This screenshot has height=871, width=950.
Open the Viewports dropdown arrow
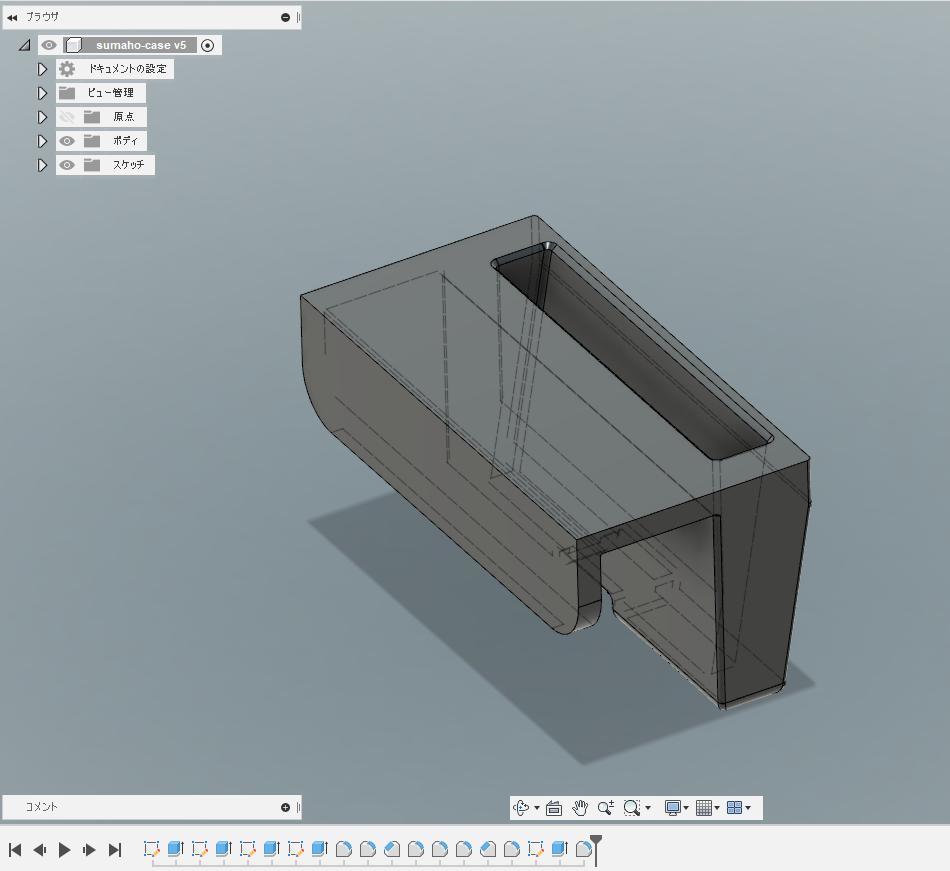click(x=748, y=808)
